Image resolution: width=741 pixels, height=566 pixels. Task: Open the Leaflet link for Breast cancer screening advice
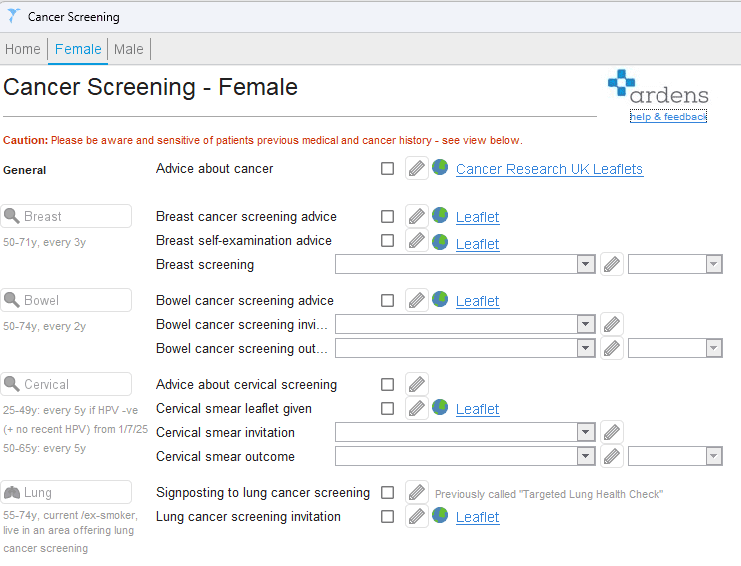(x=477, y=217)
